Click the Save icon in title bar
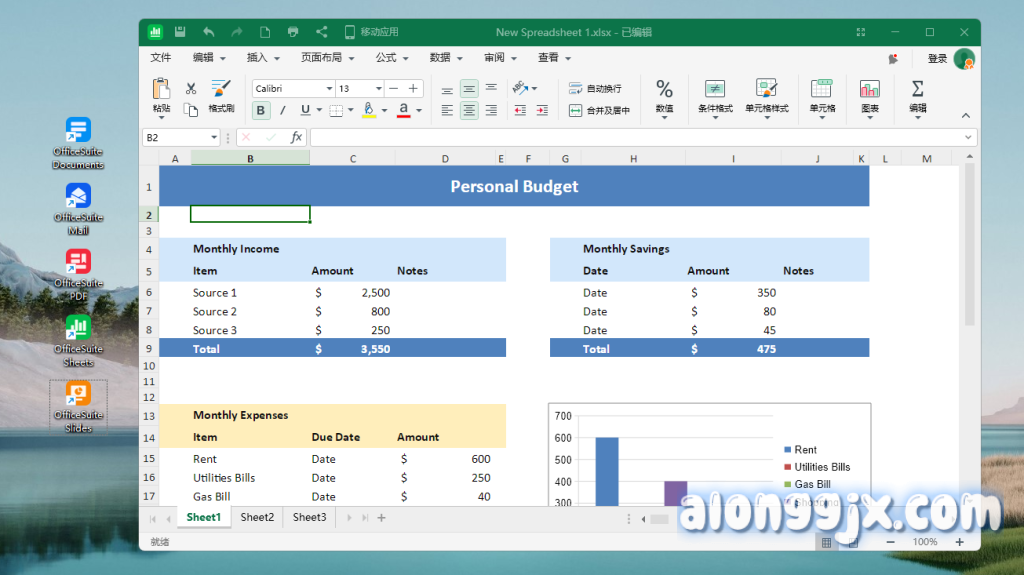This screenshot has height=575, width=1024. [180, 32]
